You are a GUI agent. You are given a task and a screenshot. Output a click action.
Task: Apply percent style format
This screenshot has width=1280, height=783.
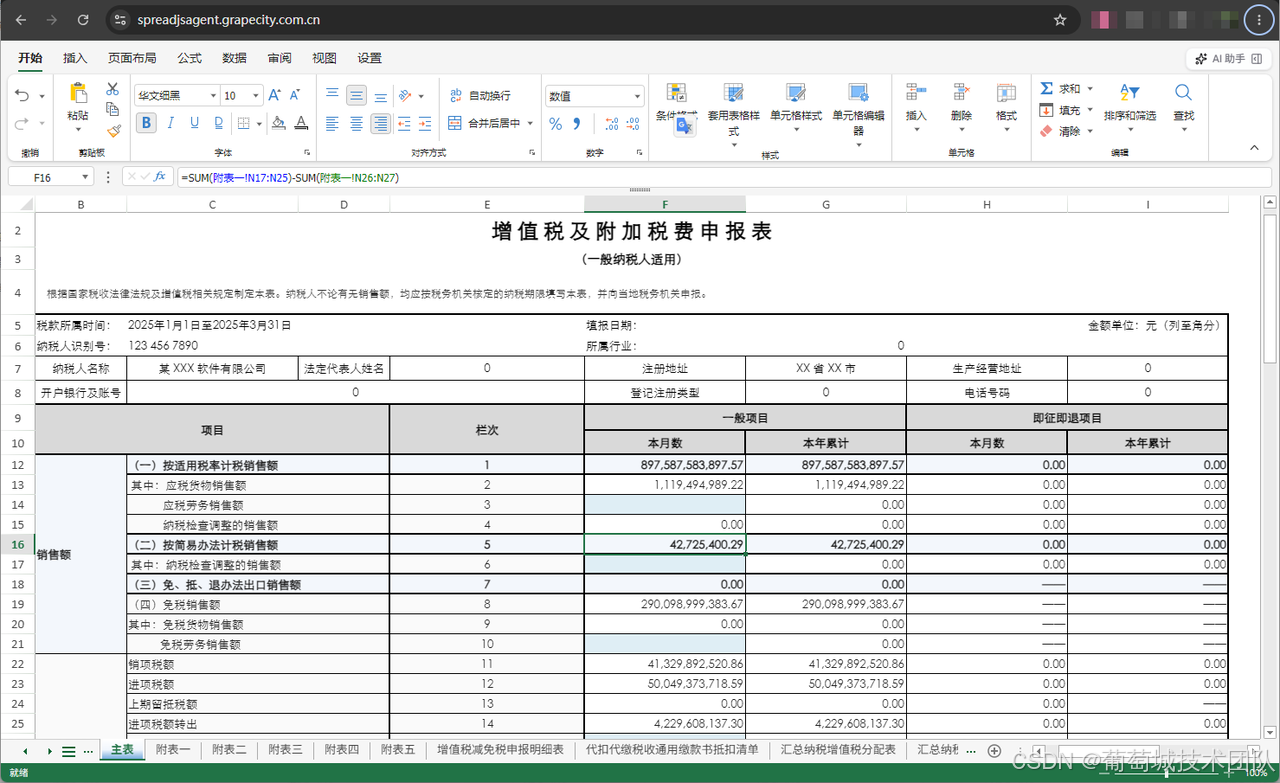click(556, 124)
